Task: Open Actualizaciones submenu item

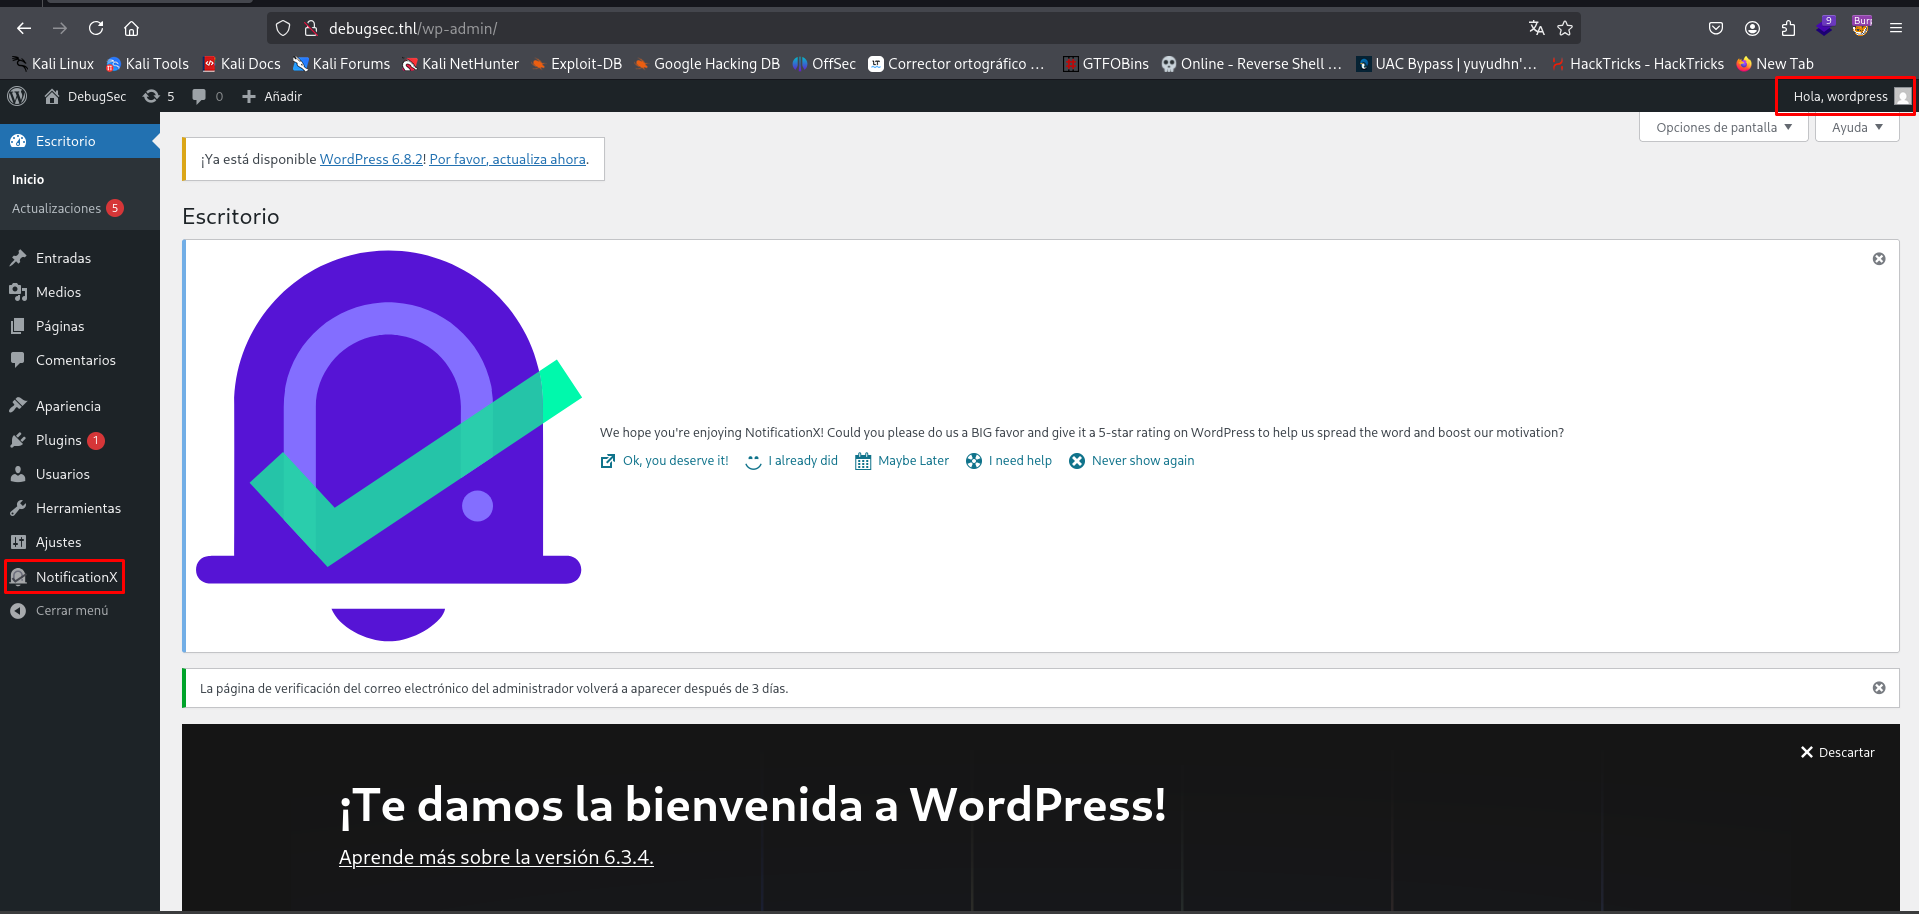Action: (67, 208)
